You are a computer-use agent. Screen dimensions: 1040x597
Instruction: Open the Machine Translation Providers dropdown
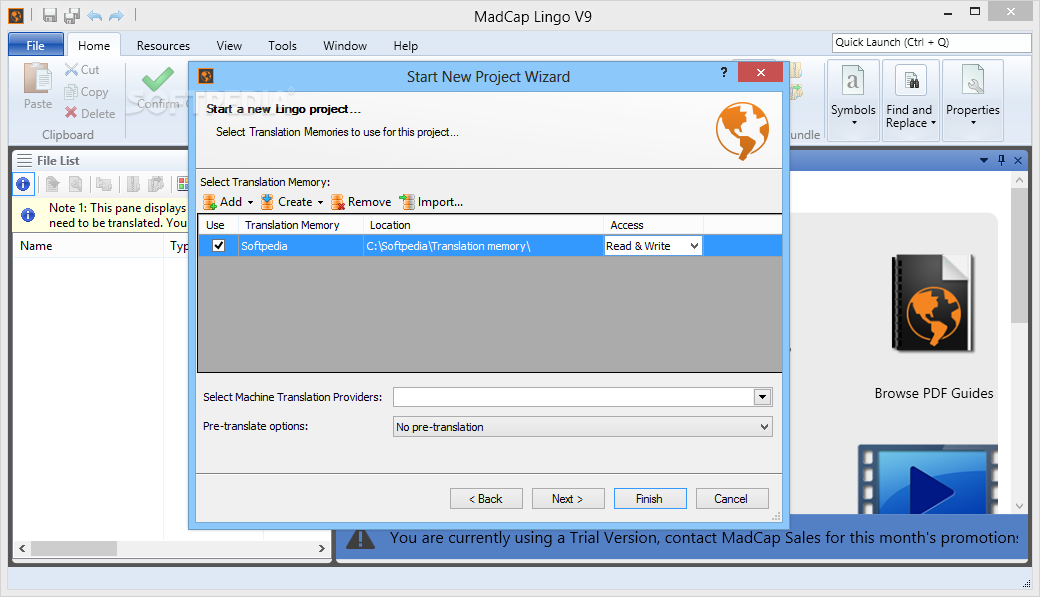(762, 397)
